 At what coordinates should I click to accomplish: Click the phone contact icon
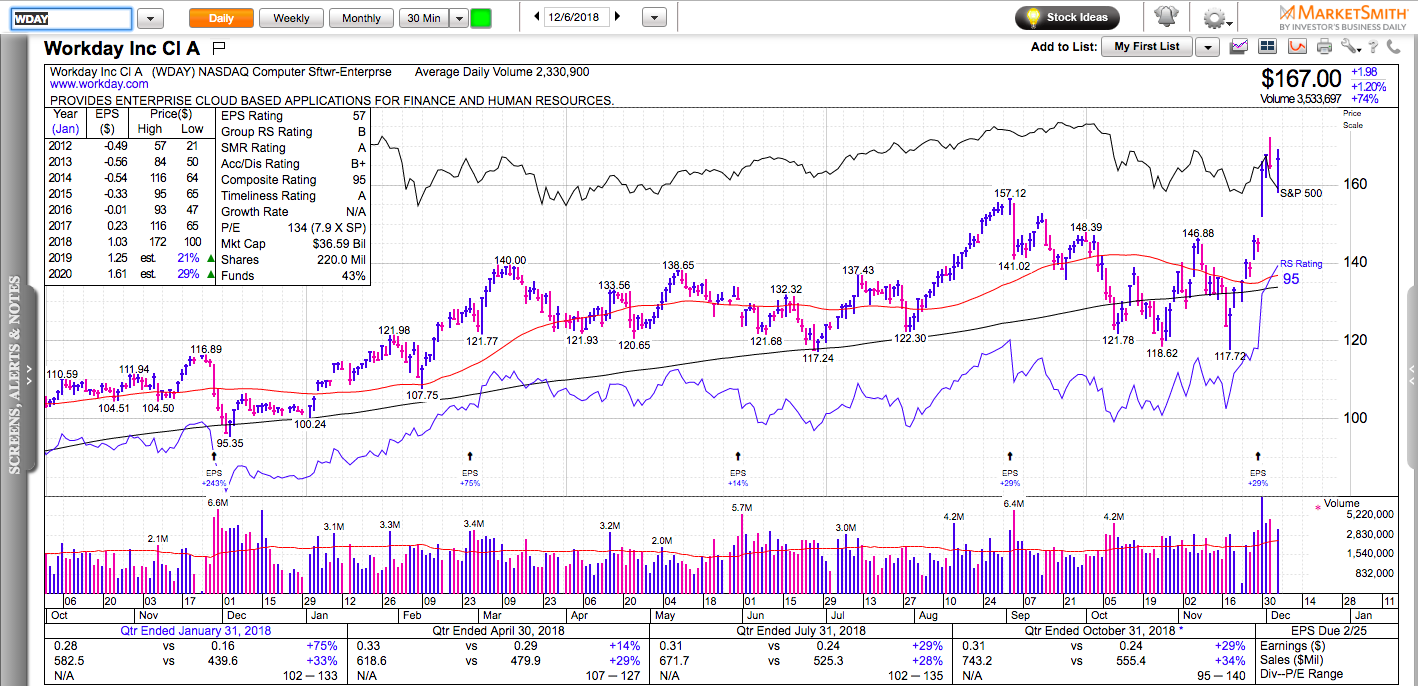pos(1395,46)
